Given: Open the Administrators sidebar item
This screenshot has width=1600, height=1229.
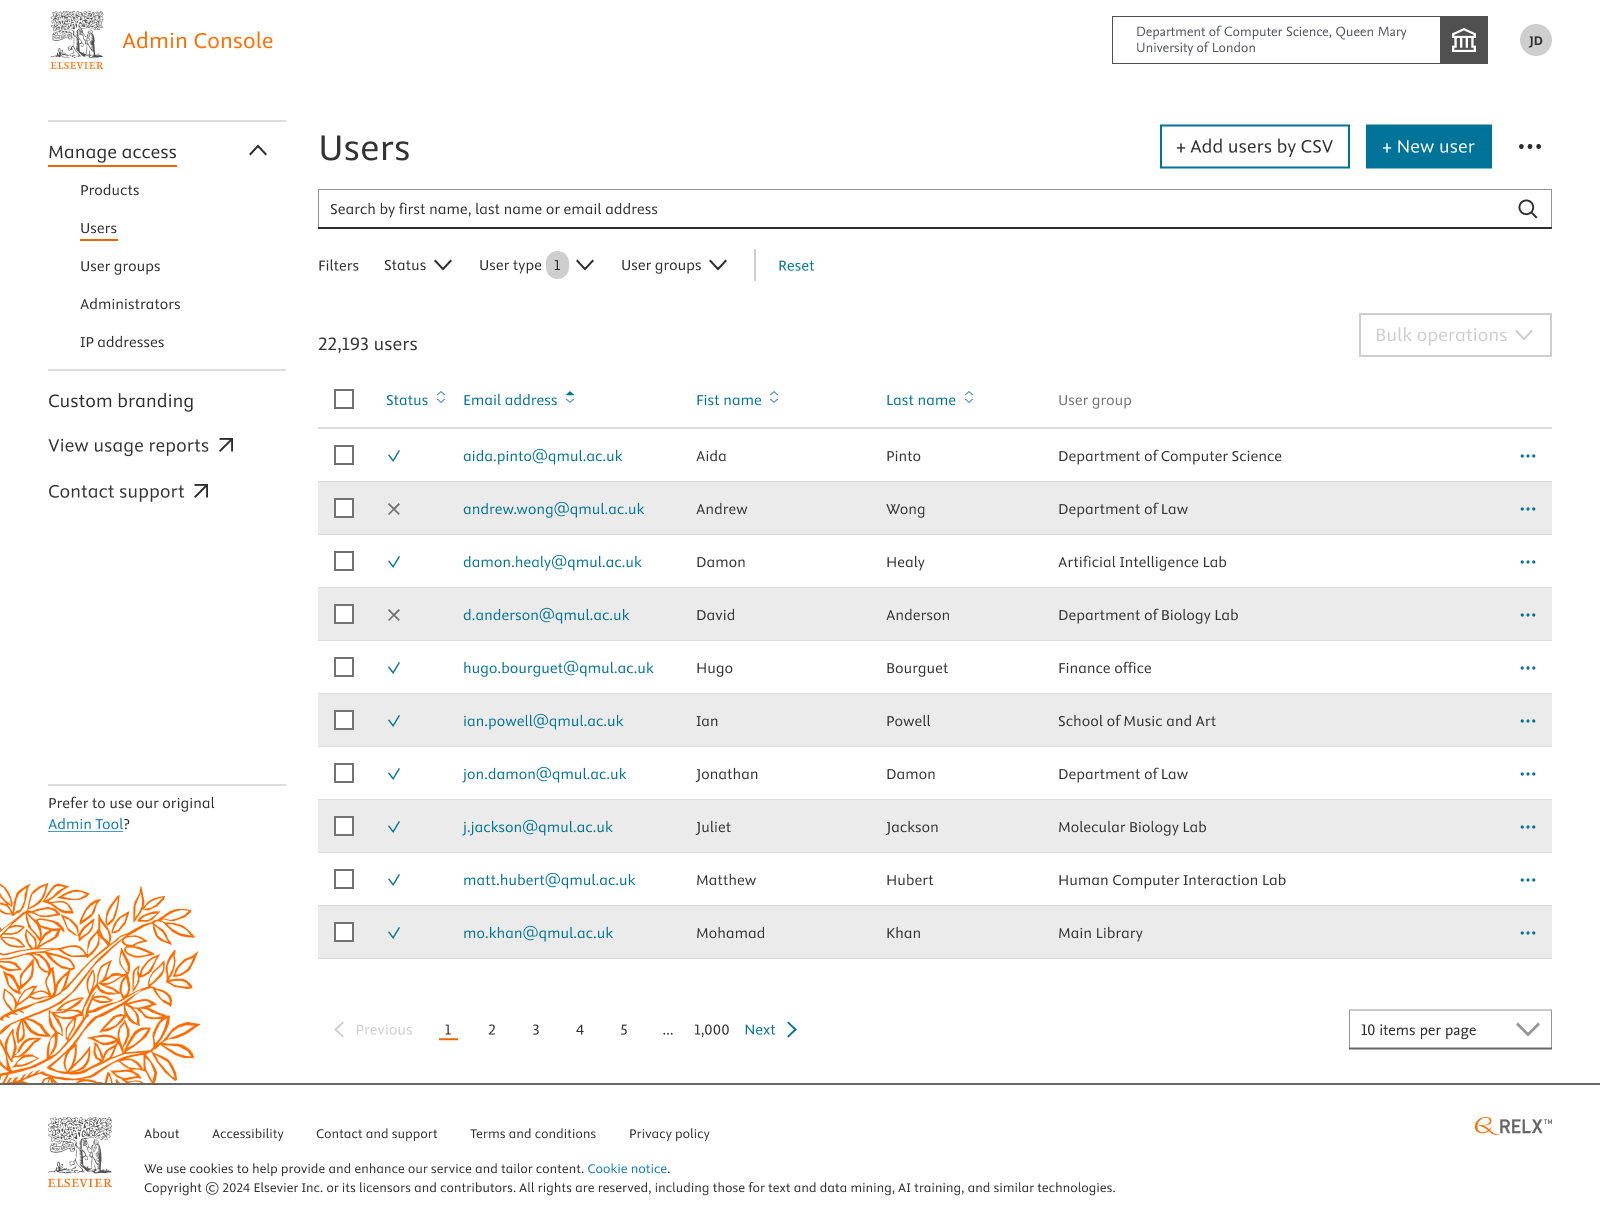Looking at the screenshot, I should coord(130,304).
